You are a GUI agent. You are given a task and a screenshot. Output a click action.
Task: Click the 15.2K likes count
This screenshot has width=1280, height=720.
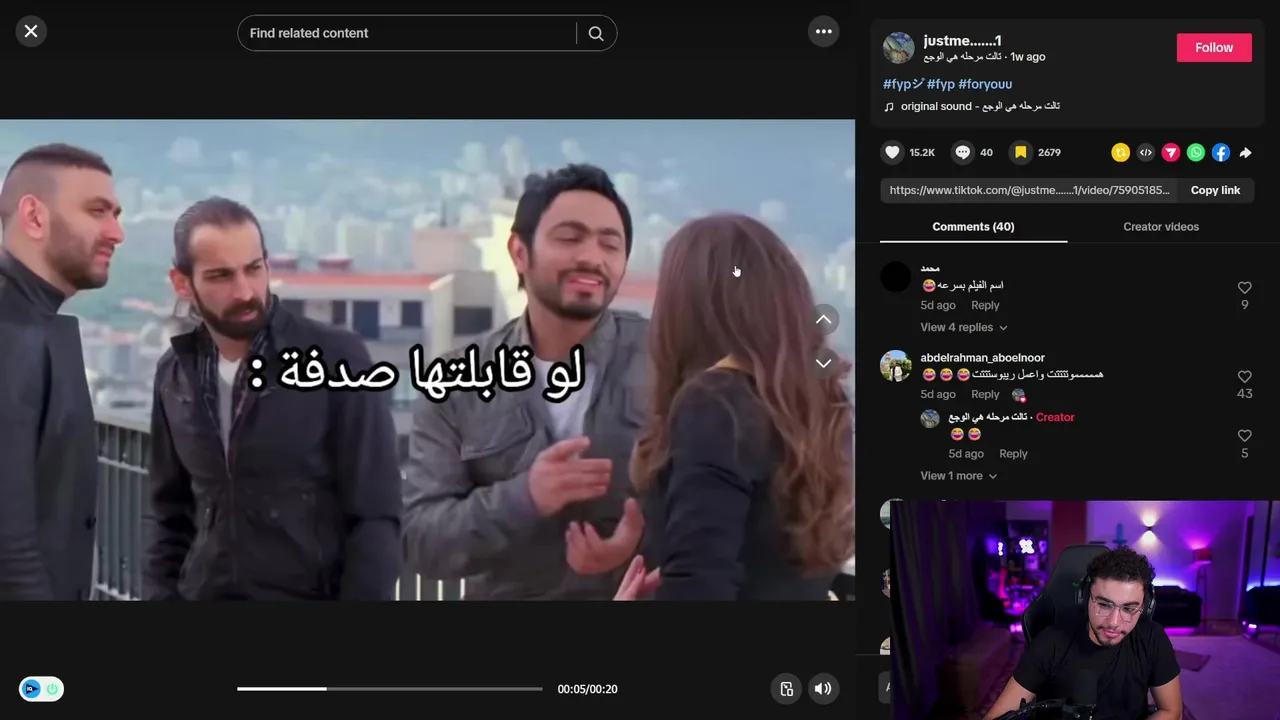(x=922, y=152)
